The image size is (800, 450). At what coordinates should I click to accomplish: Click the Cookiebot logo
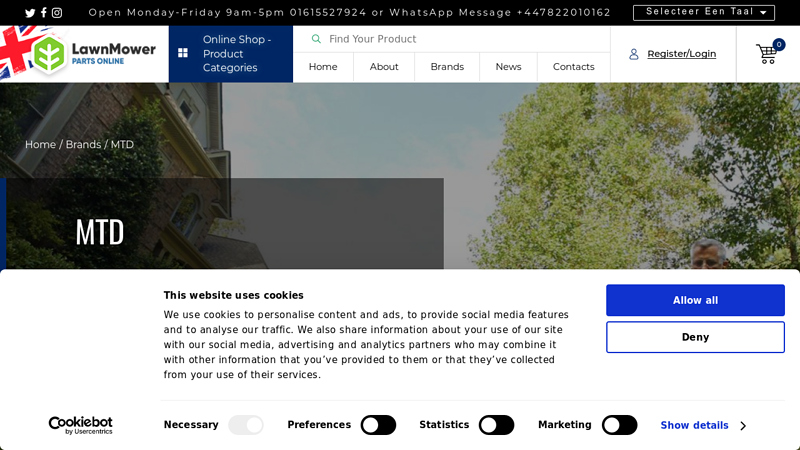(x=81, y=425)
